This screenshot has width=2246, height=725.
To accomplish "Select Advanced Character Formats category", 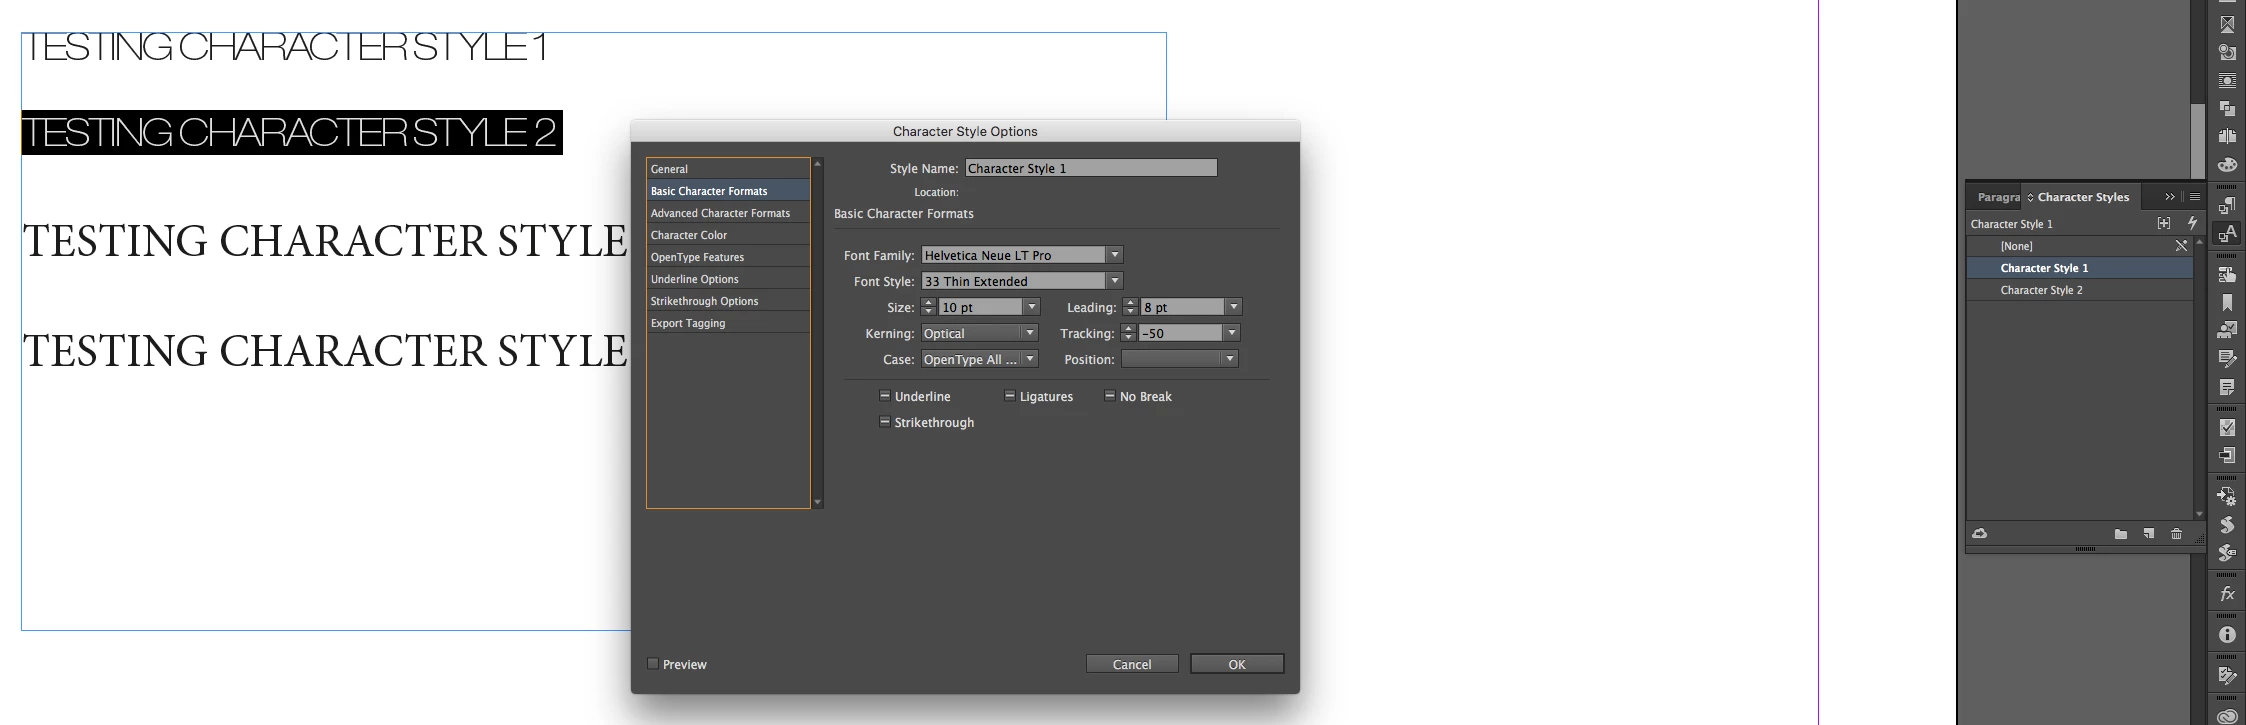I will (728, 213).
